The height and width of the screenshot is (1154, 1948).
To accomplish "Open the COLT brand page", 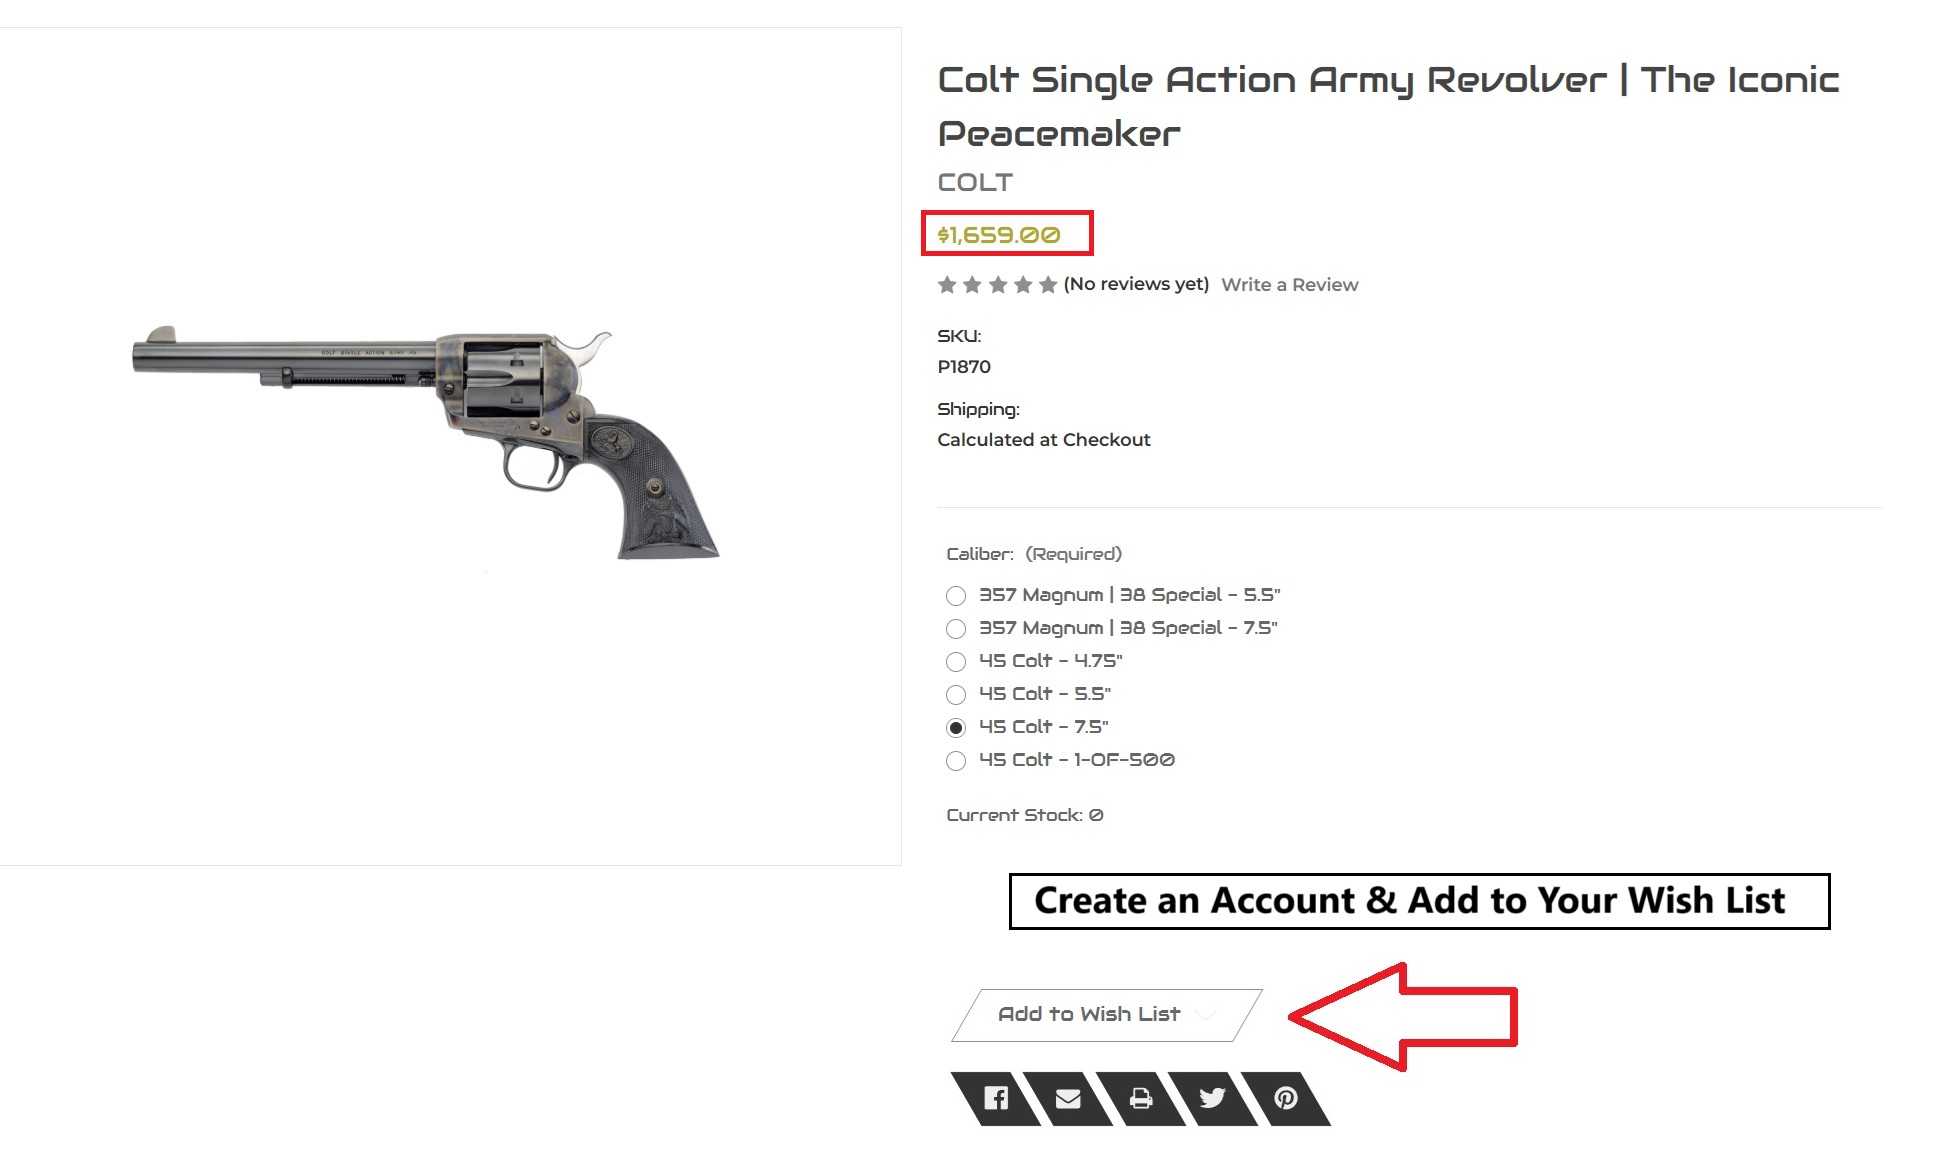I will pos(974,182).
